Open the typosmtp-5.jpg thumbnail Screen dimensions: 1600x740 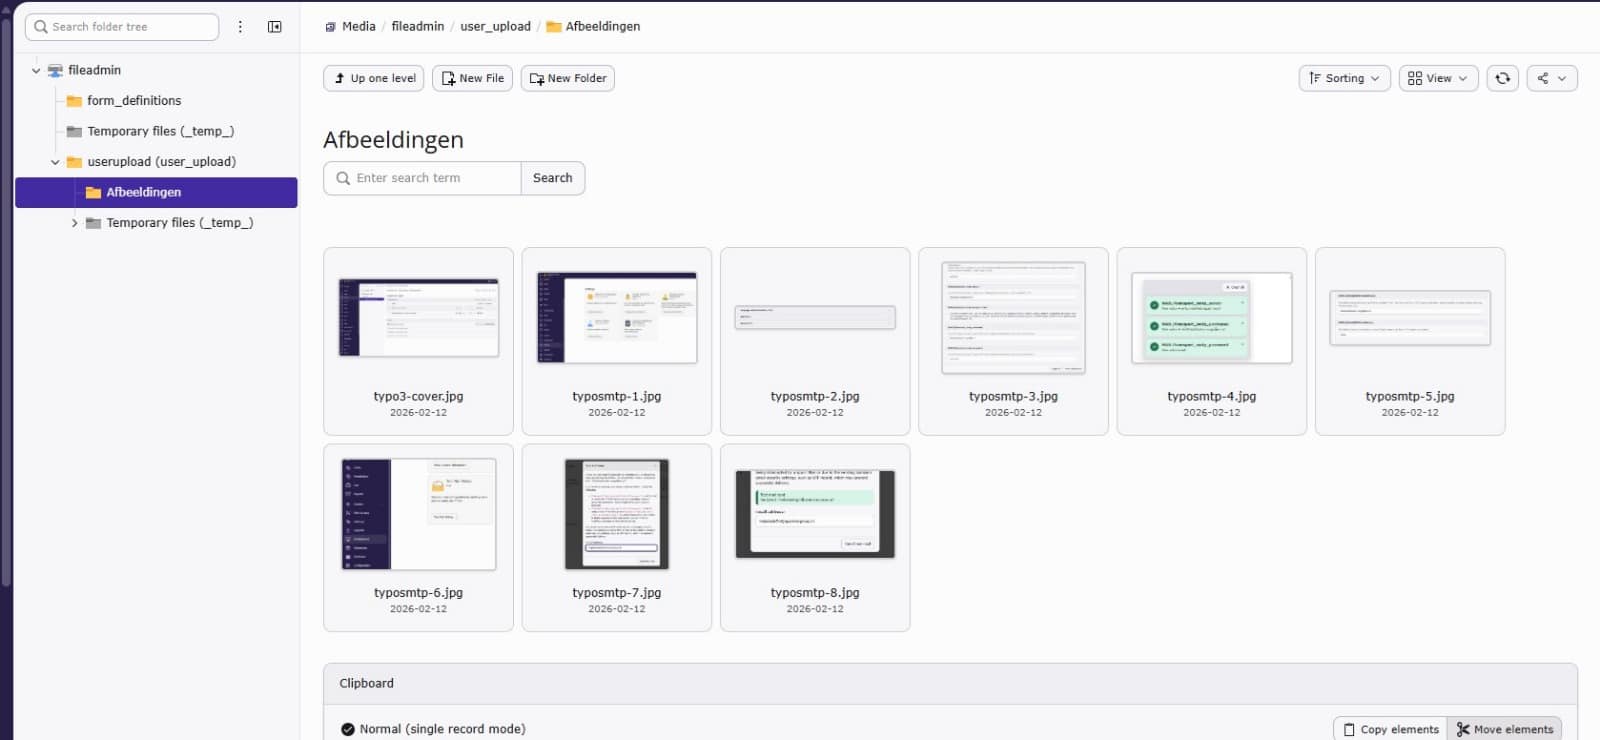(1410, 318)
